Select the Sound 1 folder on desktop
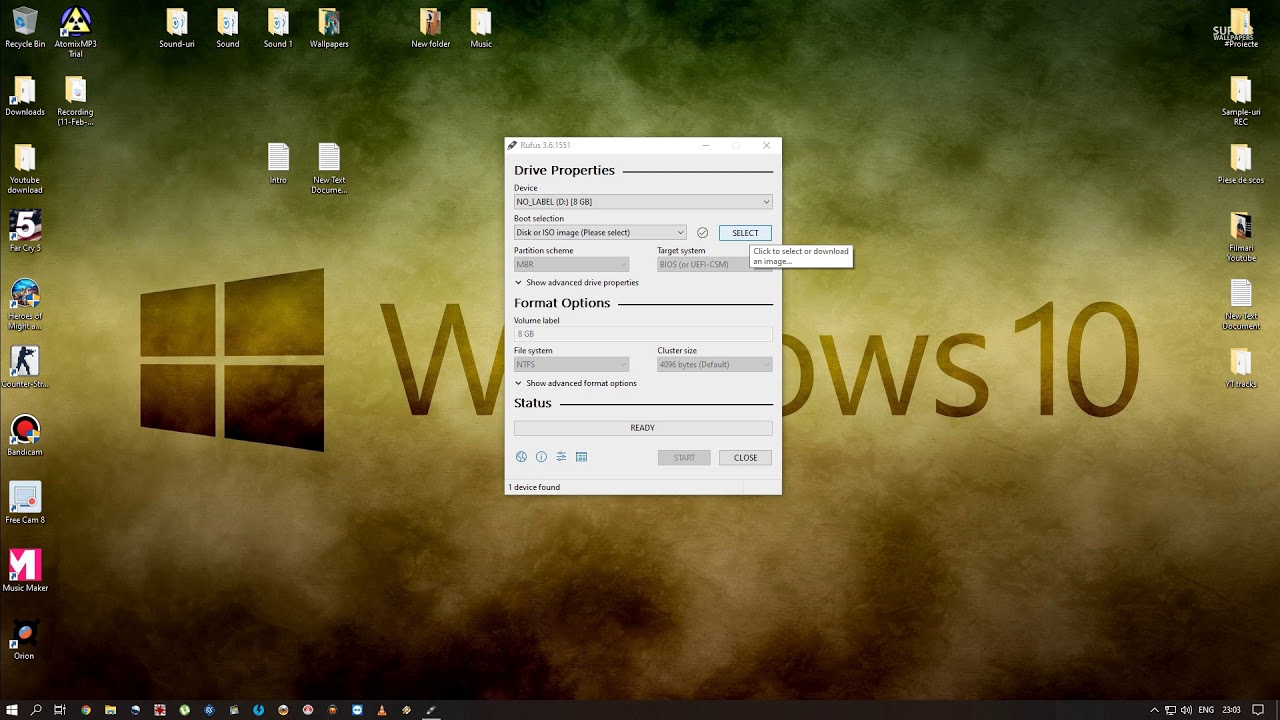 278,28
